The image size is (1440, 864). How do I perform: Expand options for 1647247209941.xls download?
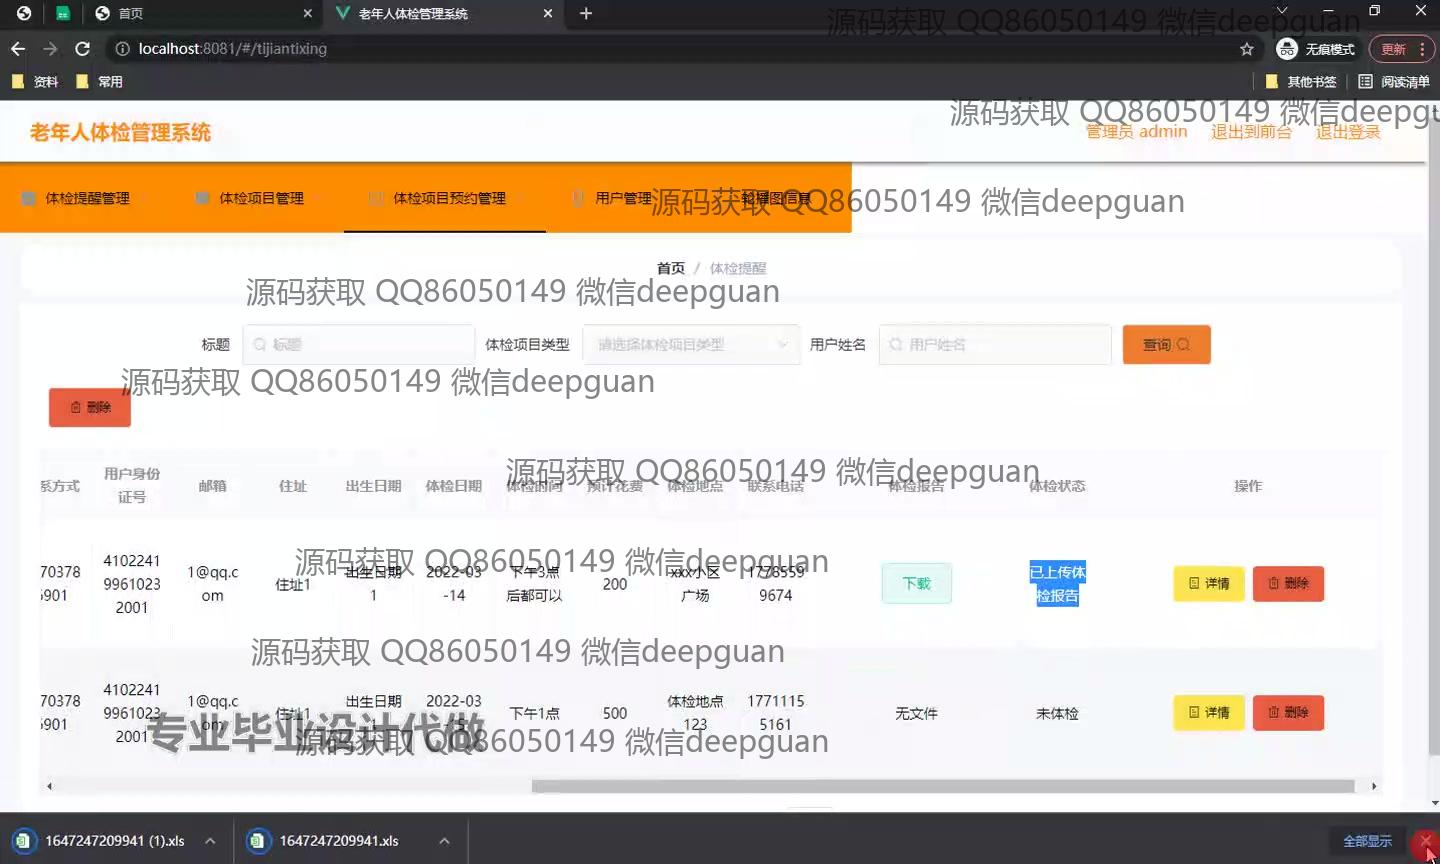pos(444,841)
